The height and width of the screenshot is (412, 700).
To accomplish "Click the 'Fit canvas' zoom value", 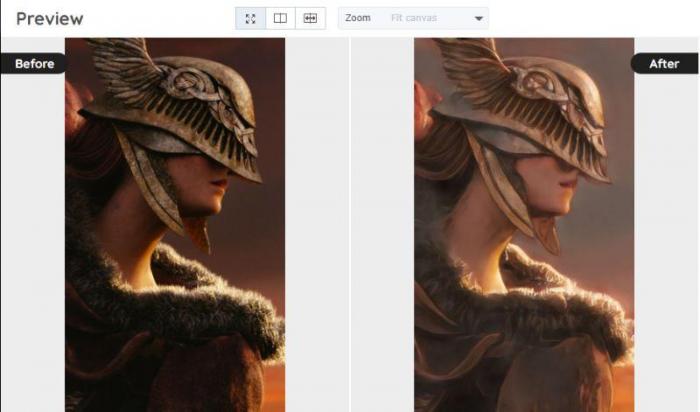I will click(414, 18).
